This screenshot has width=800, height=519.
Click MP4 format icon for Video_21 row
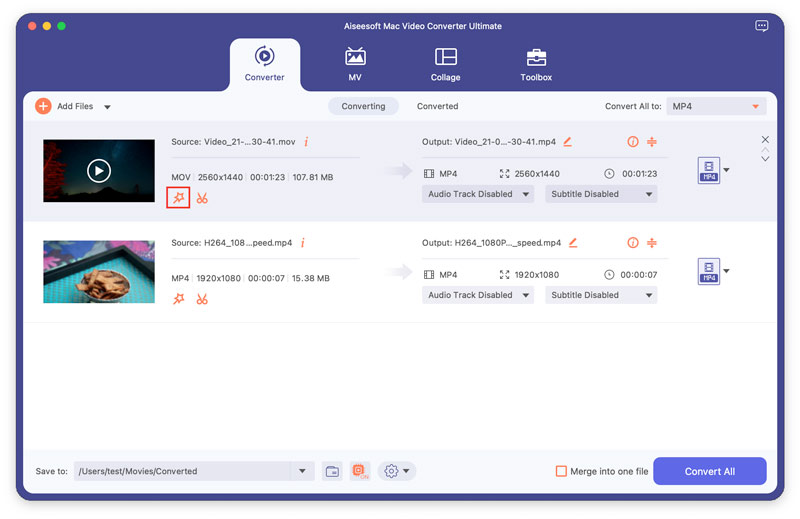point(709,170)
